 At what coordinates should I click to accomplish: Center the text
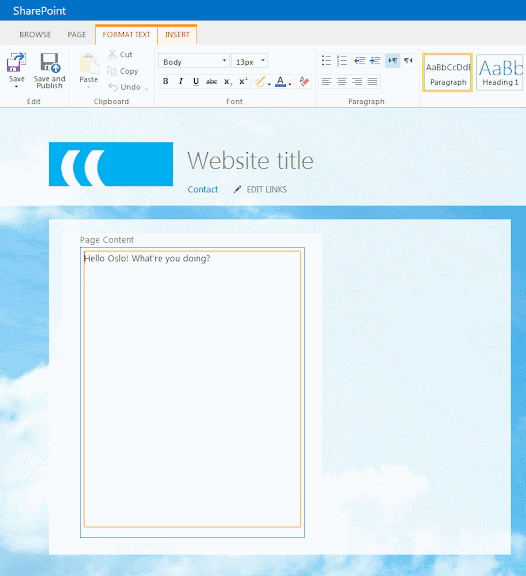342,81
